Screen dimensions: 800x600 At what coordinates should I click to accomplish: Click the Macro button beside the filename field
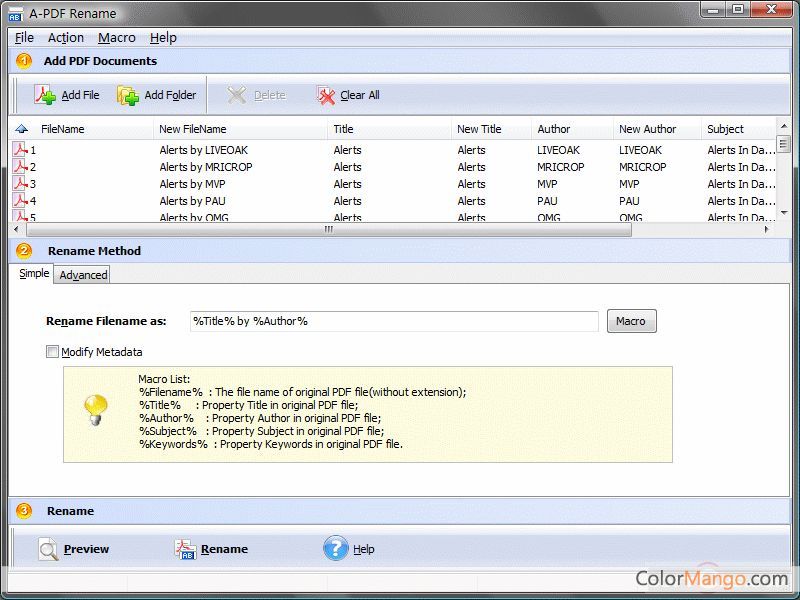pos(632,321)
